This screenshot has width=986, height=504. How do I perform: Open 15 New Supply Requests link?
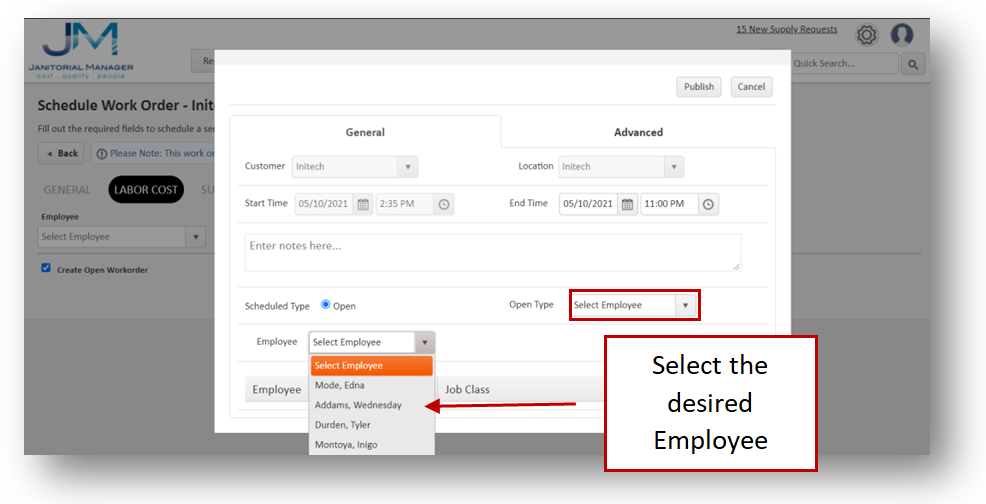coord(786,30)
